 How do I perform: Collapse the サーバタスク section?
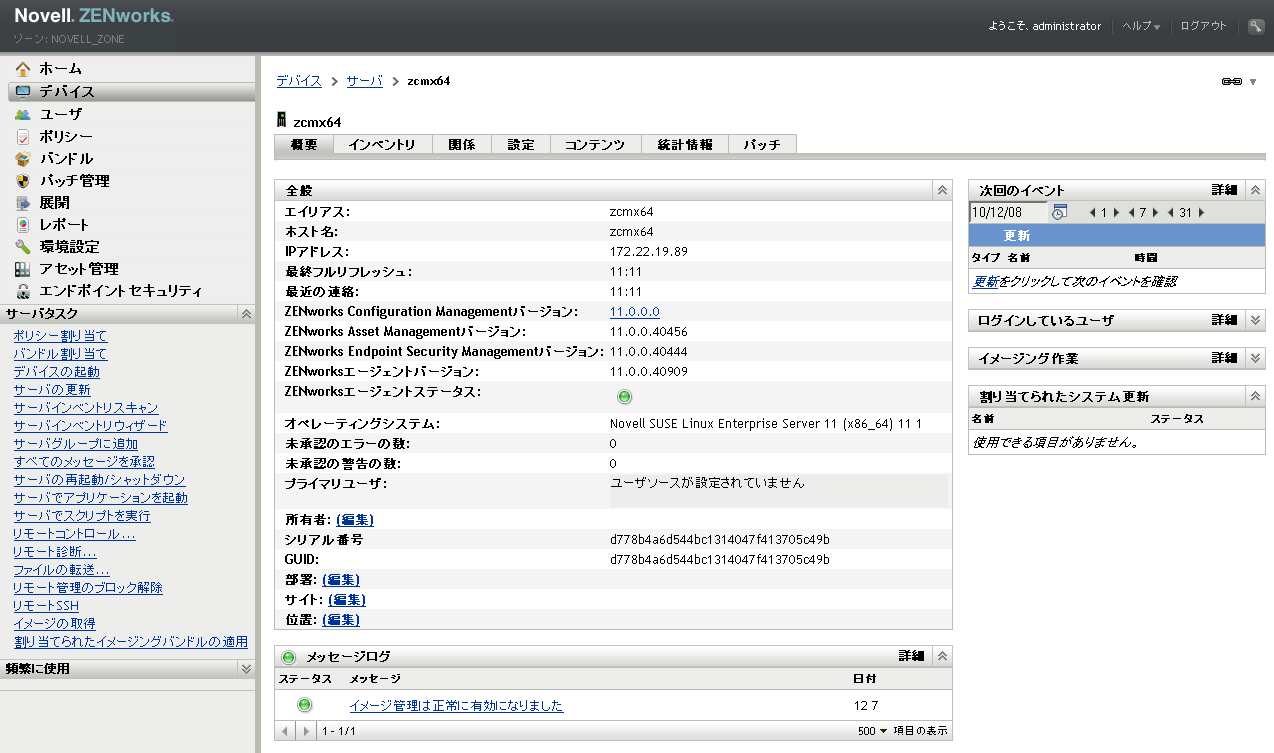pos(246,314)
